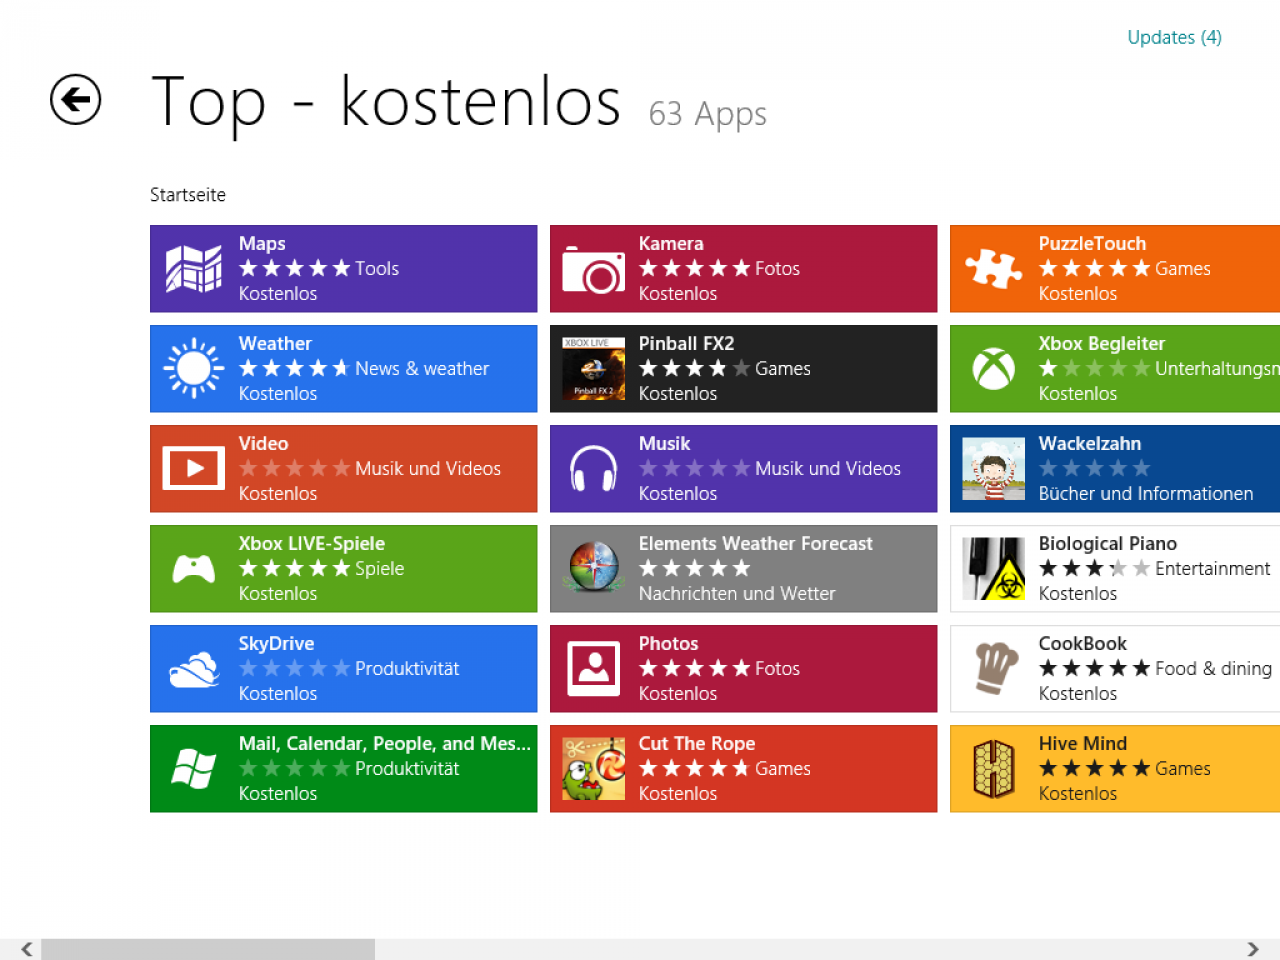Select the Musik app title
The width and height of the screenshot is (1280, 960).
click(x=665, y=443)
